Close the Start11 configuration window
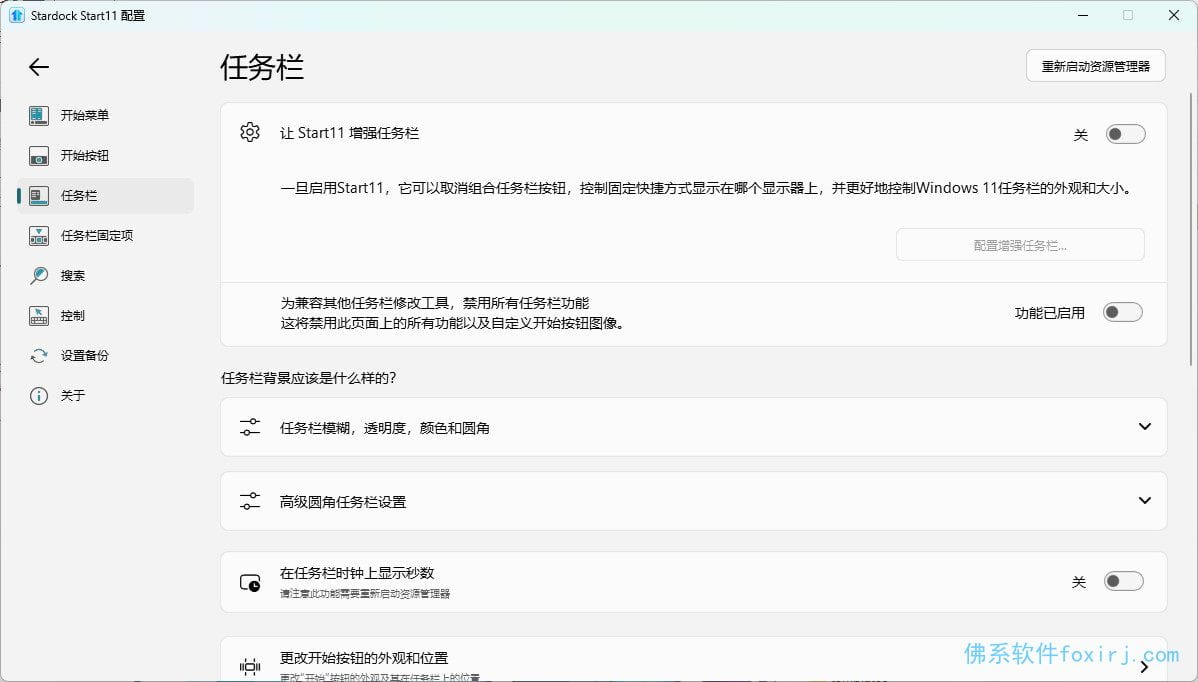Screen dimensions: 1198x682 coord(1174,15)
